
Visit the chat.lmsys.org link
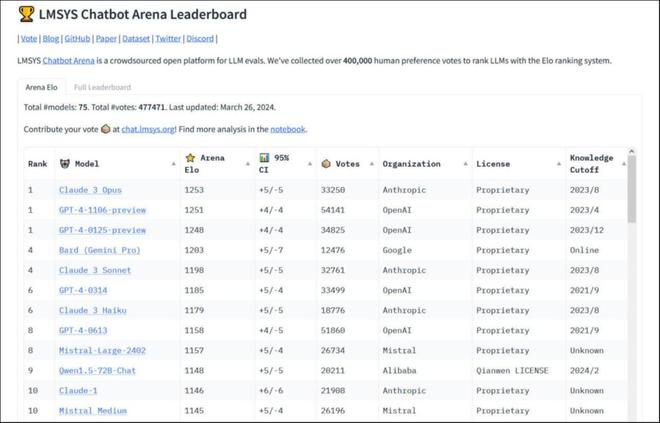(148, 129)
